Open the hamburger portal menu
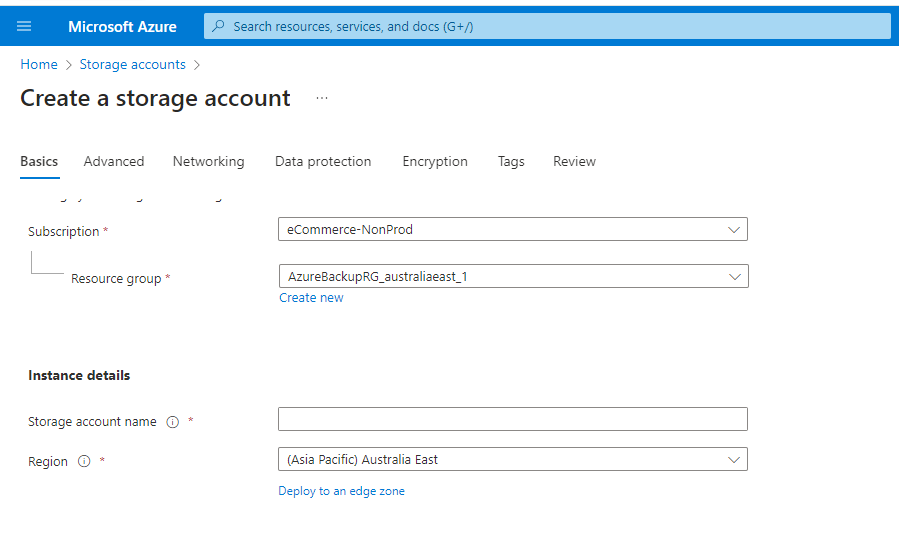The height and width of the screenshot is (540, 899). pos(24,26)
